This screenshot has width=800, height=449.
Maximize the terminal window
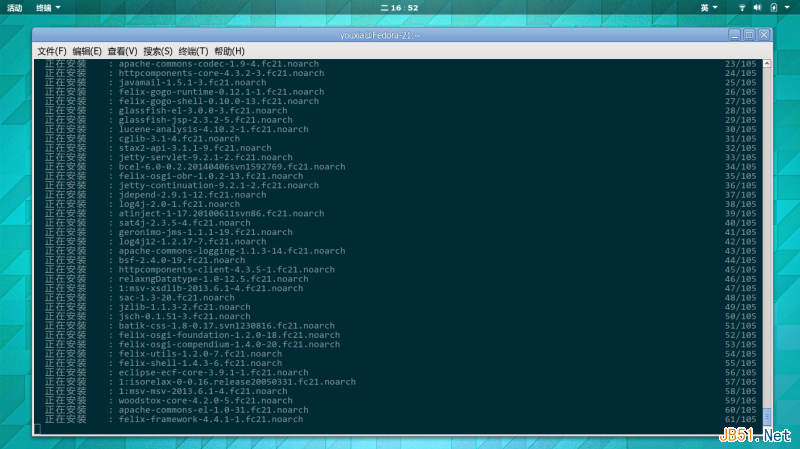tap(749, 35)
